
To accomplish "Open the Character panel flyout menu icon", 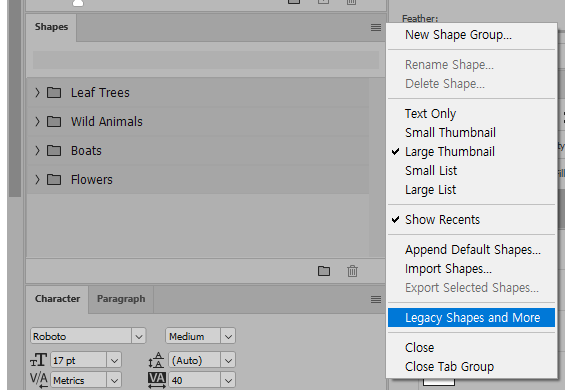I will [x=376, y=300].
